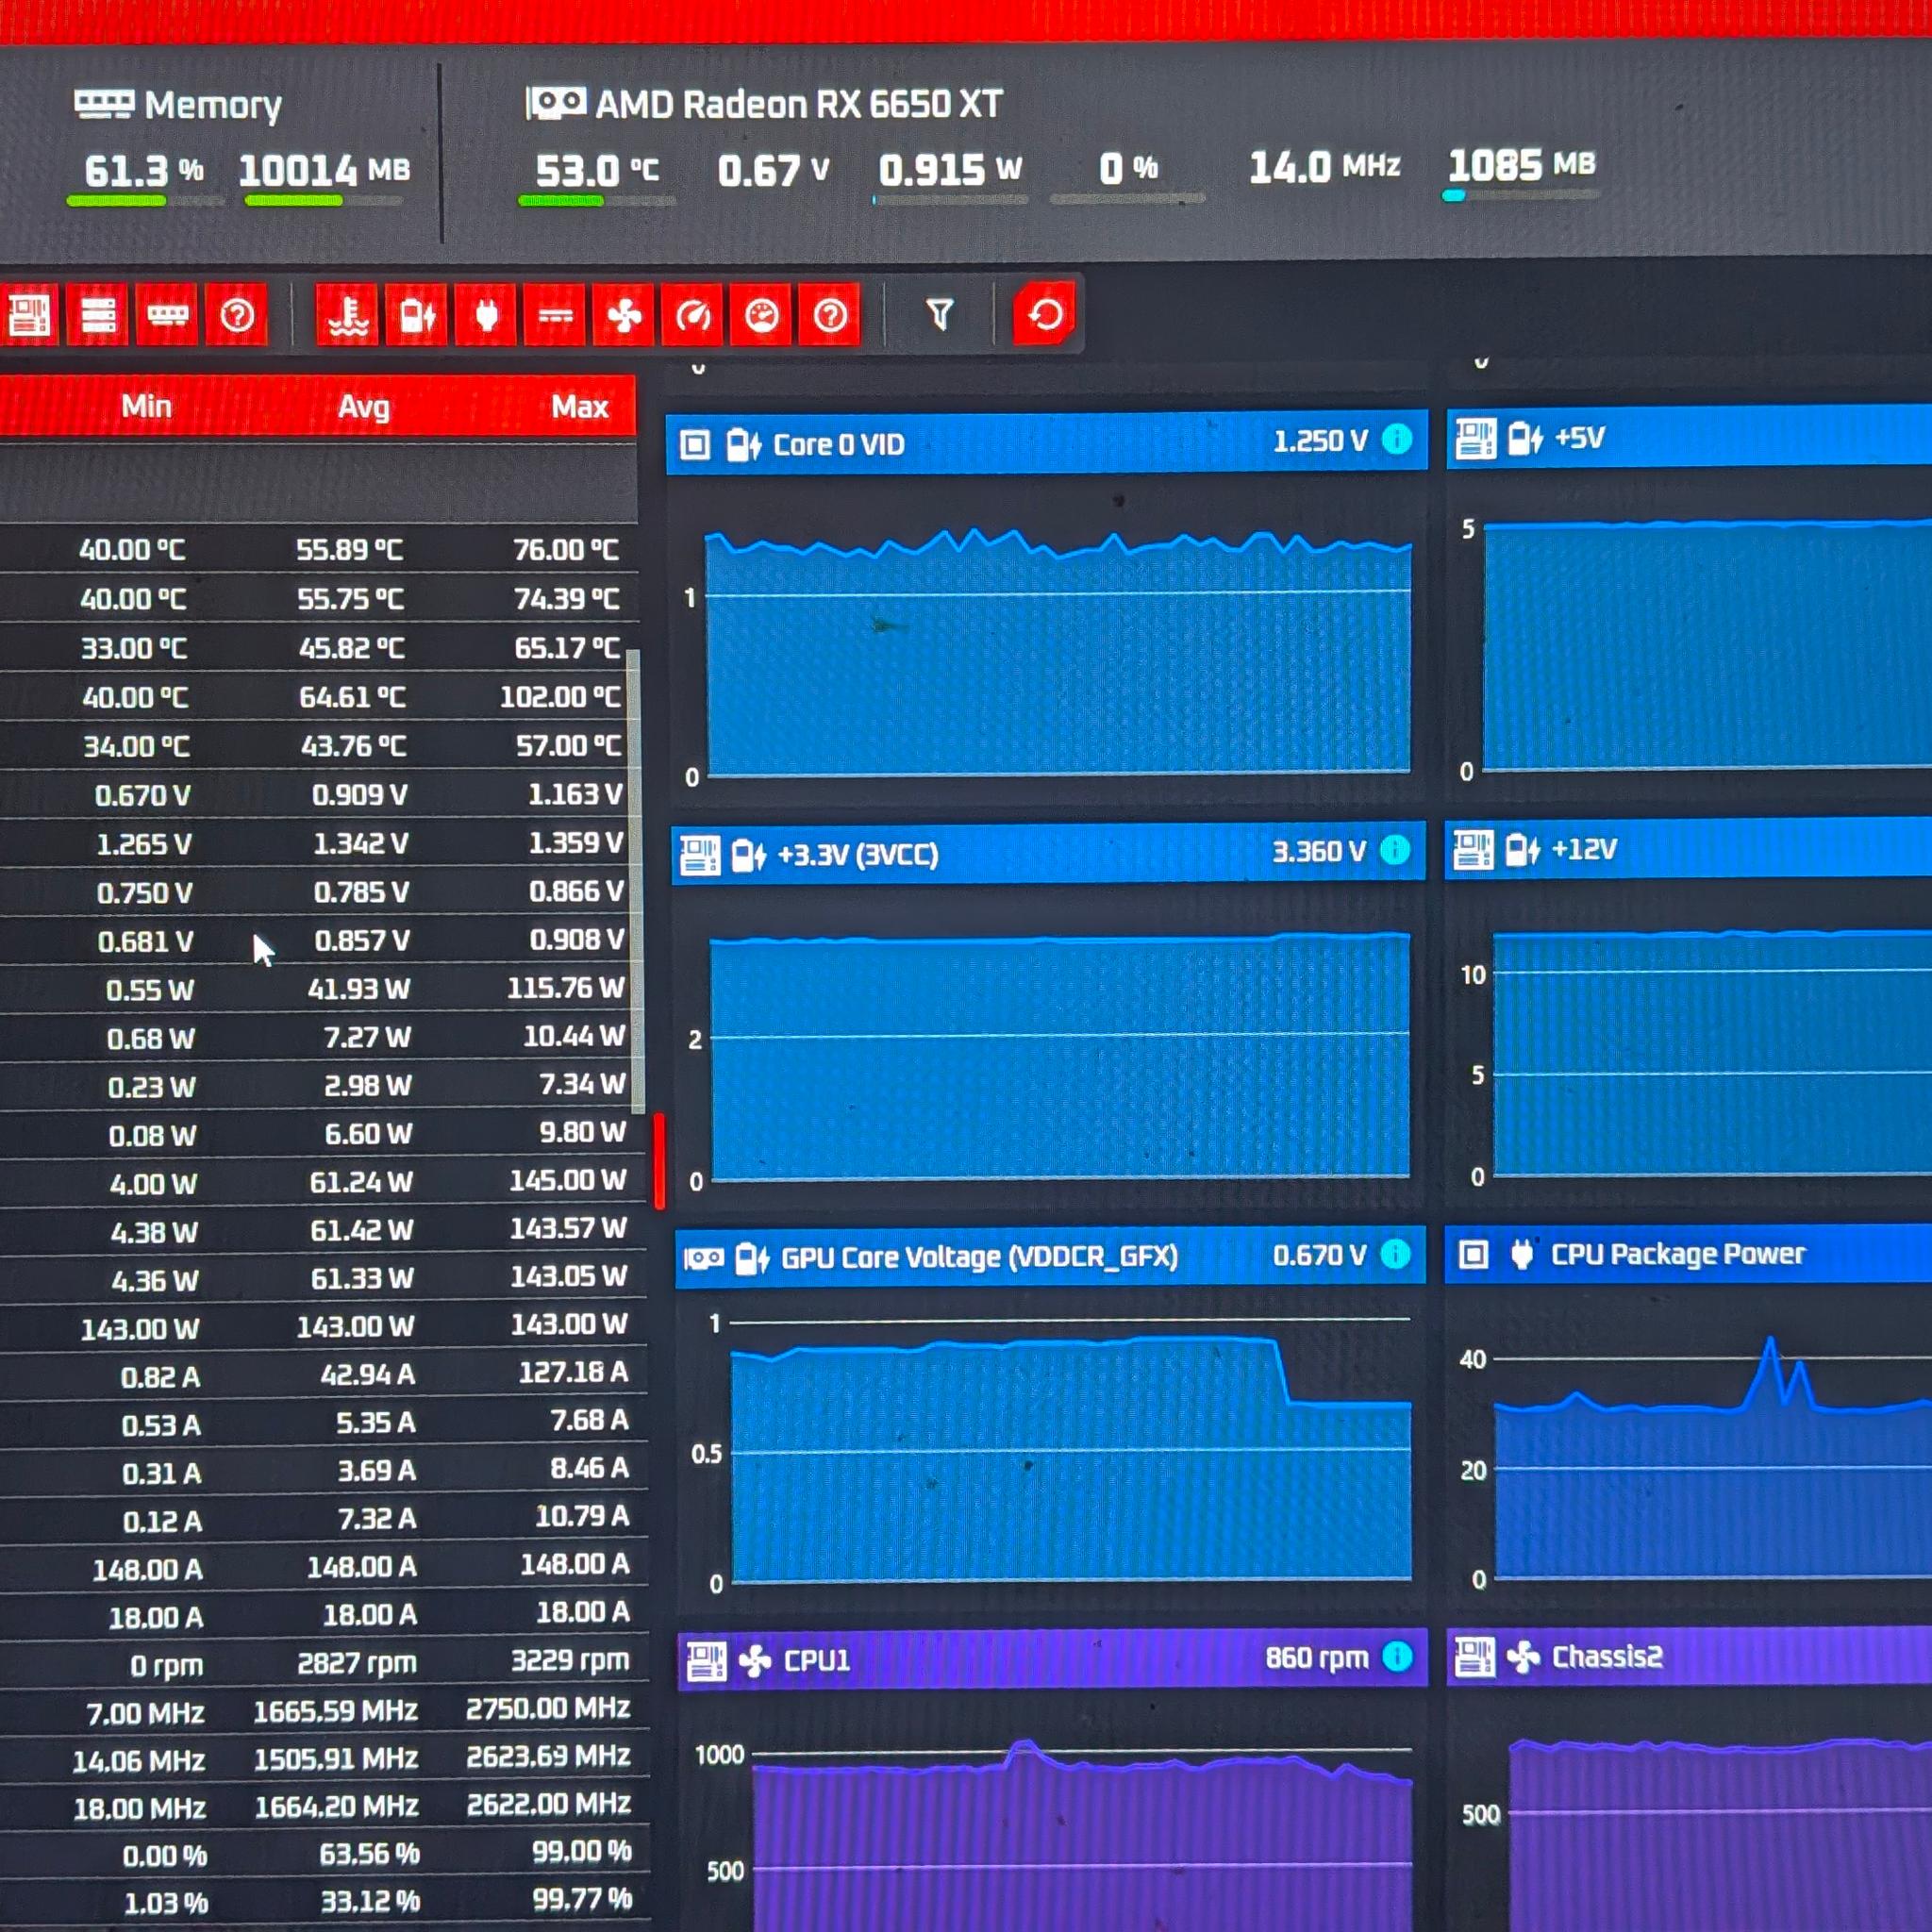Select the +3.3V (3VCC) graph title

(858, 855)
